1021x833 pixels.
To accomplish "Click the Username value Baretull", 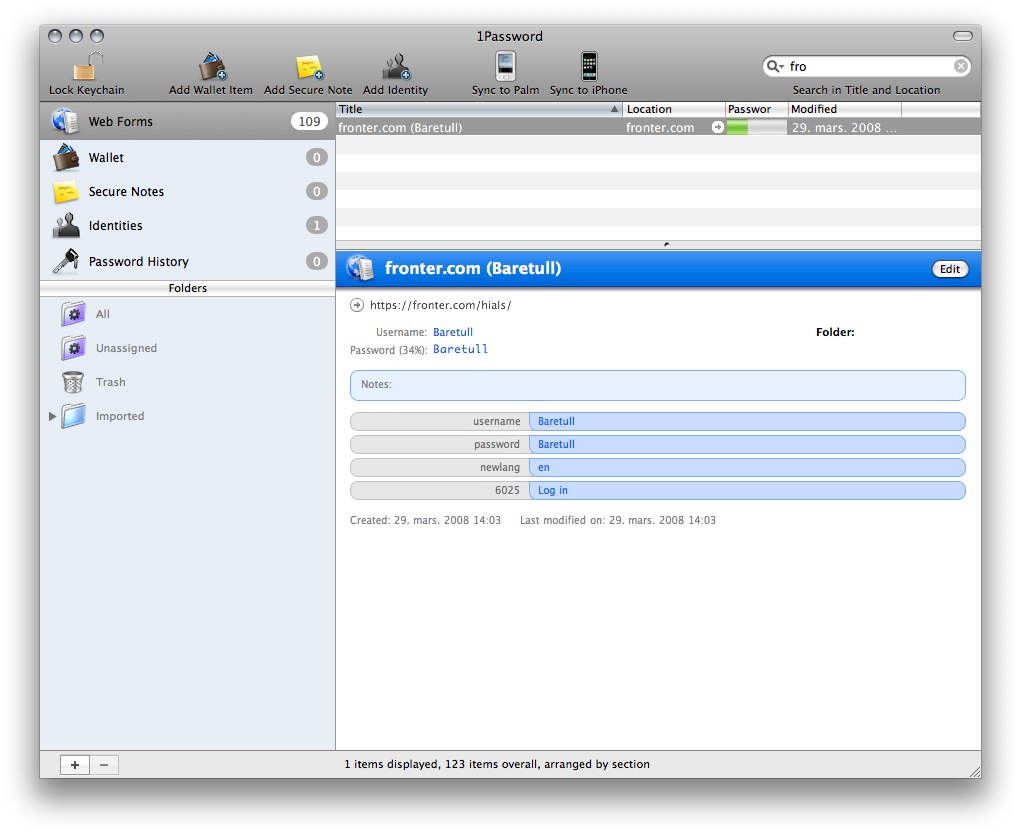I will click(453, 332).
